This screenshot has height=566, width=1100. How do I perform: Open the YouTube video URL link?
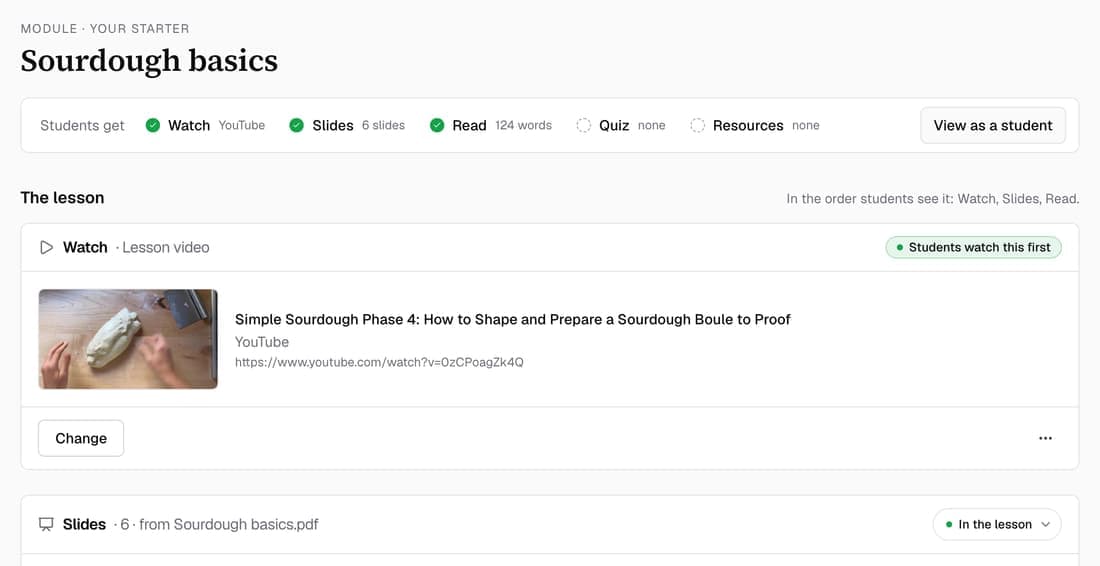click(379, 363)
